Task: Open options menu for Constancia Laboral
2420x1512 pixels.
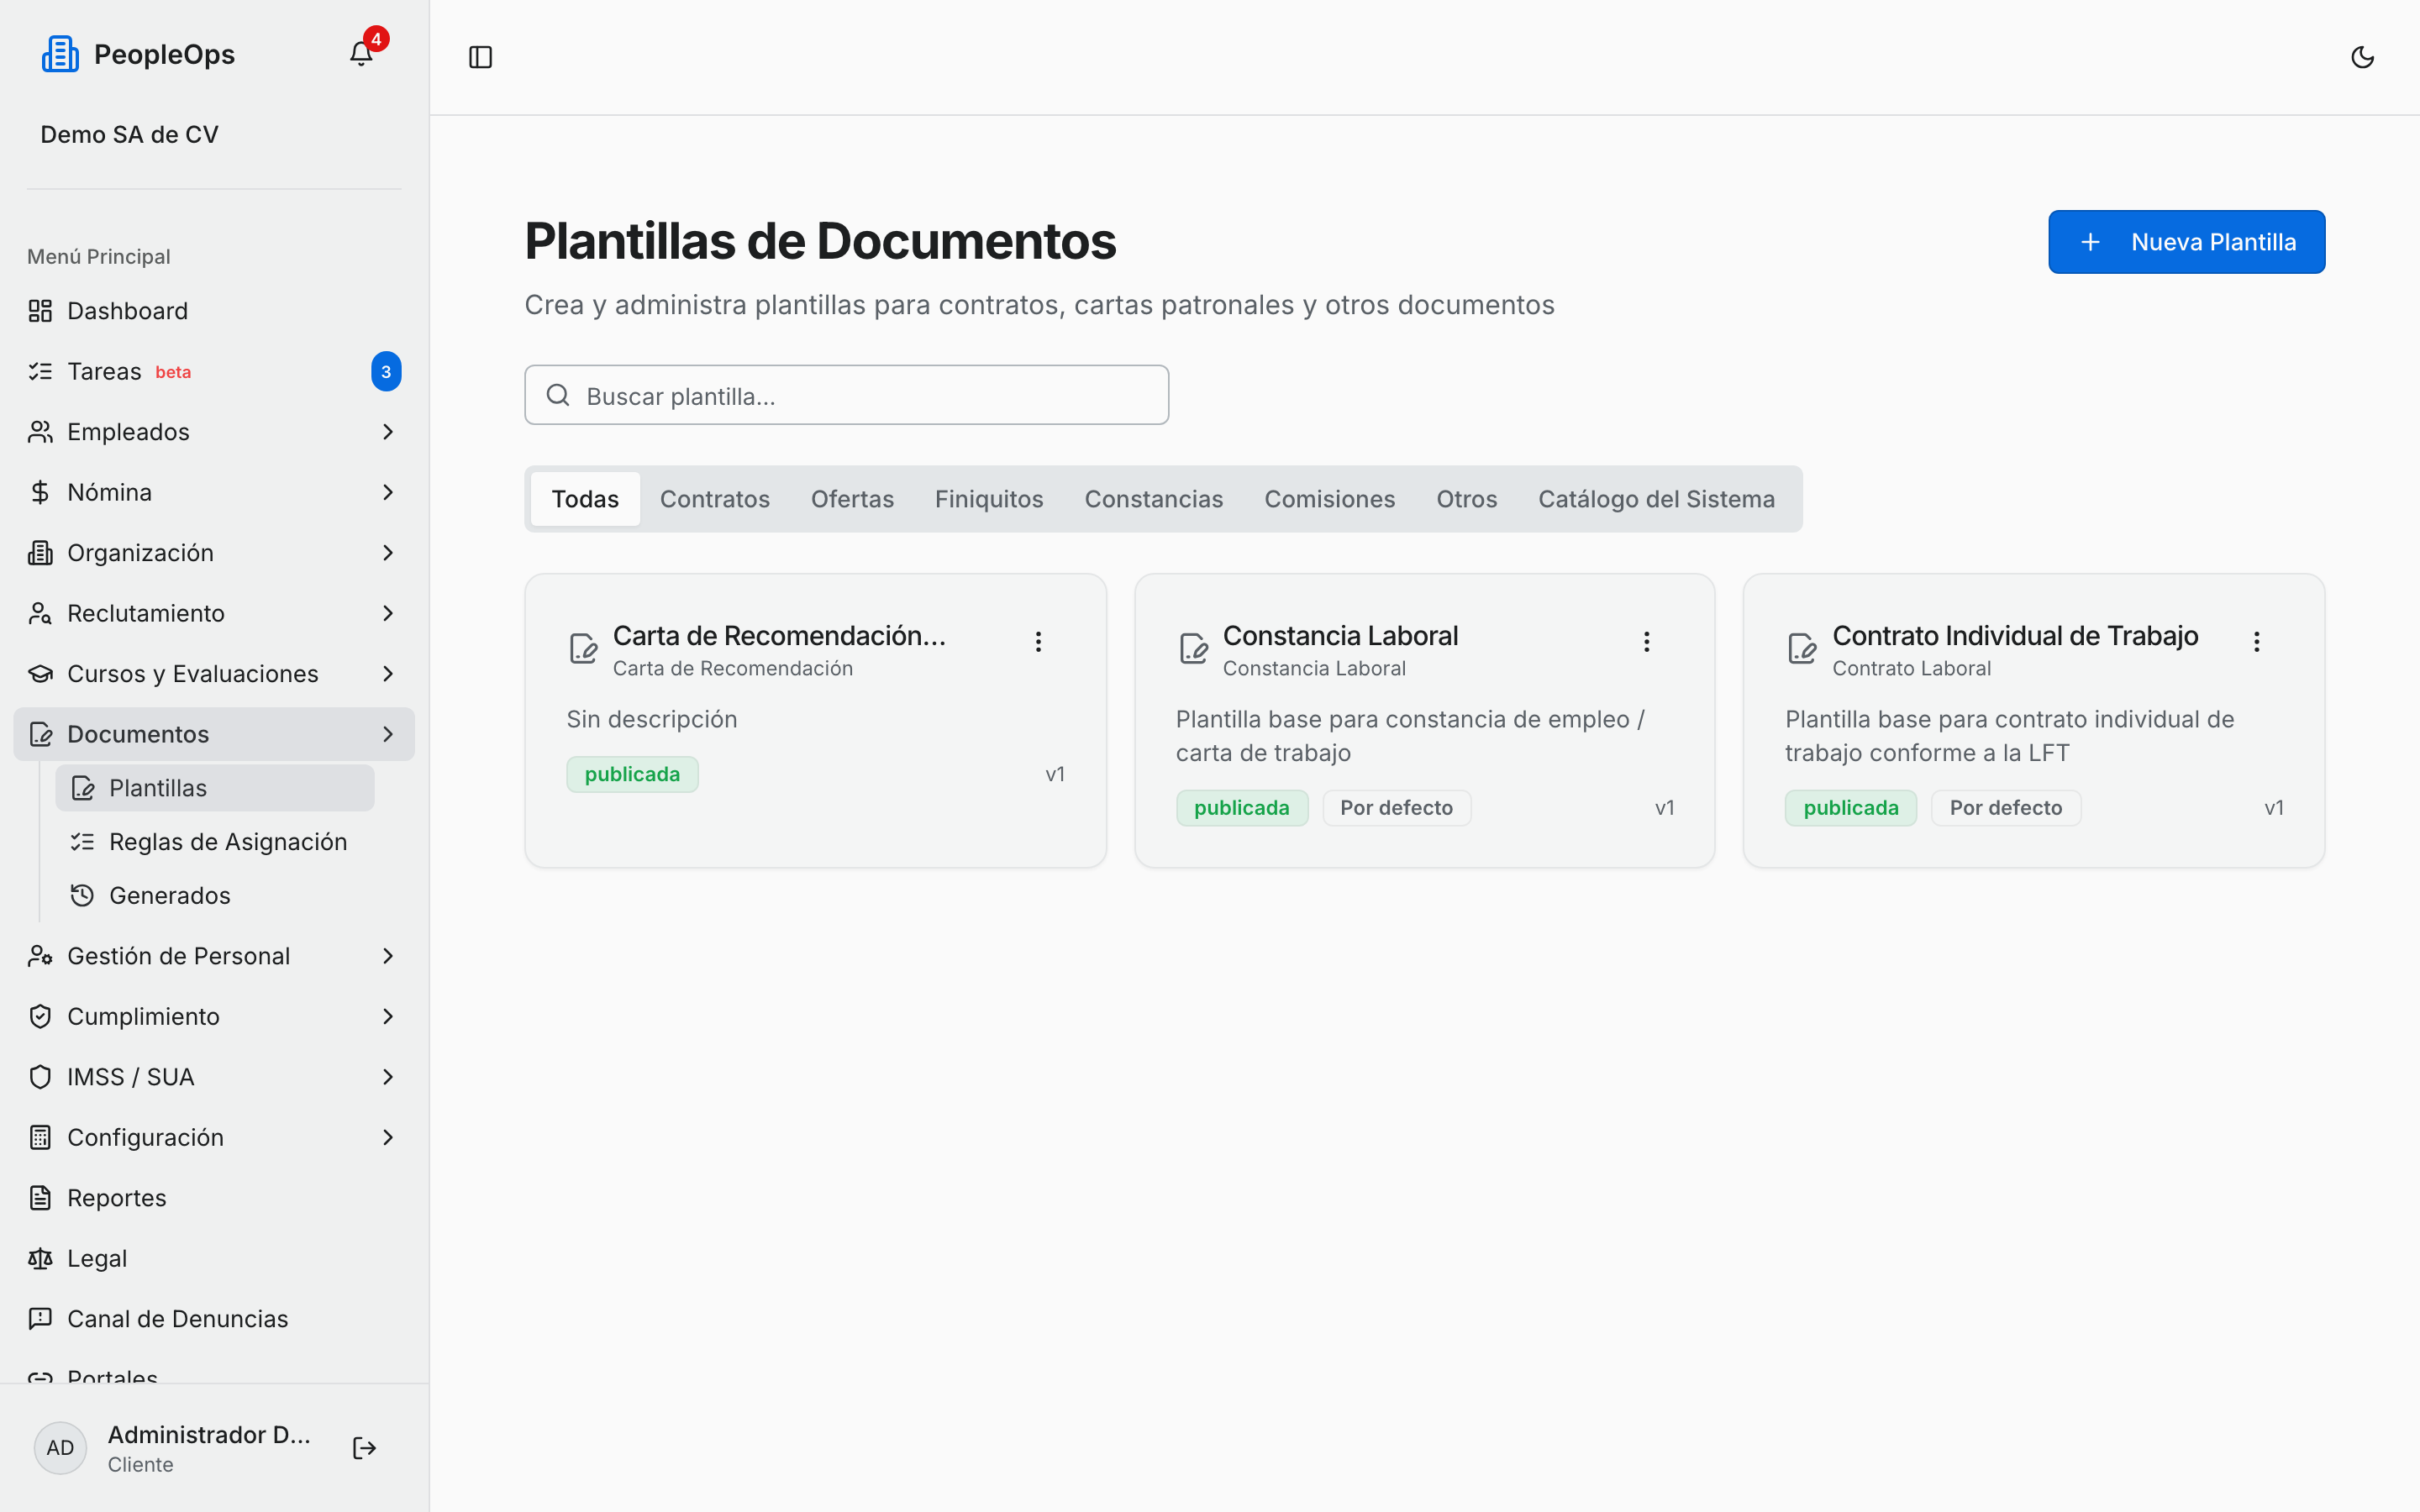Action: point(1647,641)
